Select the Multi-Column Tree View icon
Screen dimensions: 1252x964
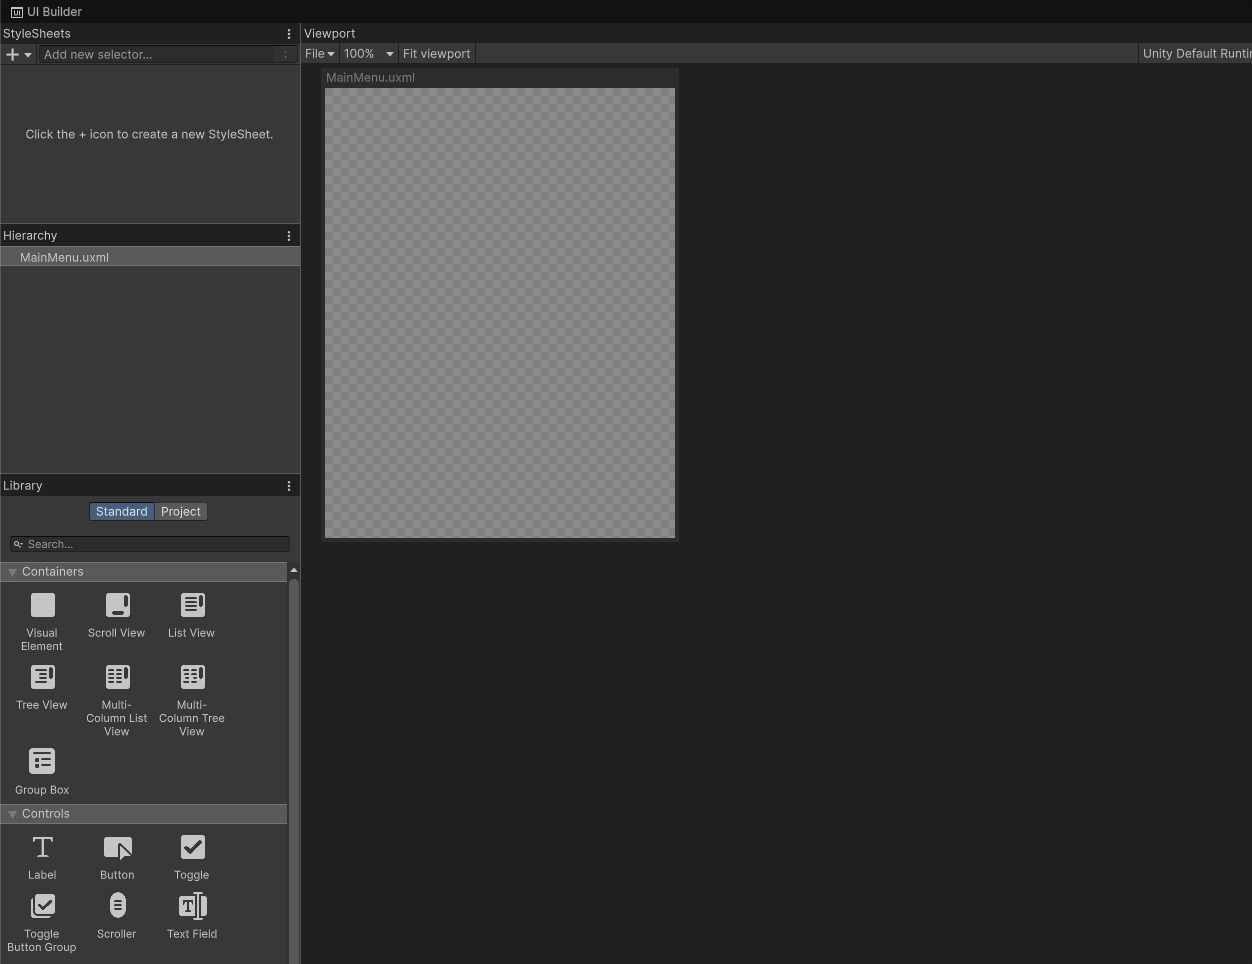click(x=192, y=677)
